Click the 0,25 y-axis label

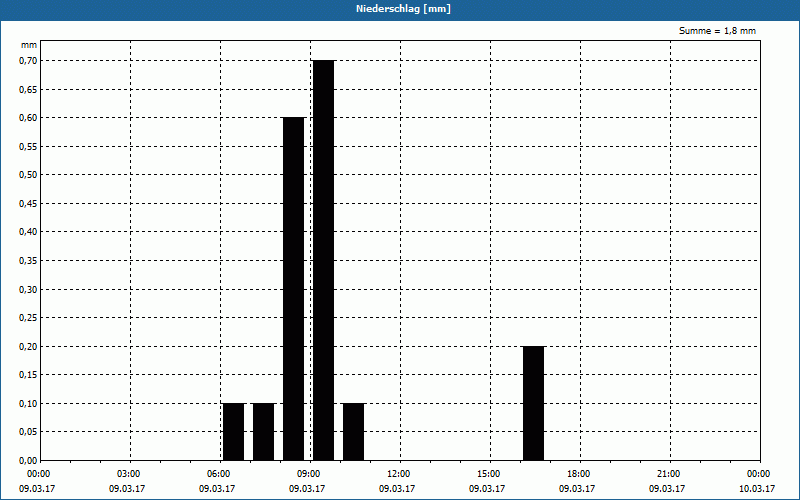point(28,318)
